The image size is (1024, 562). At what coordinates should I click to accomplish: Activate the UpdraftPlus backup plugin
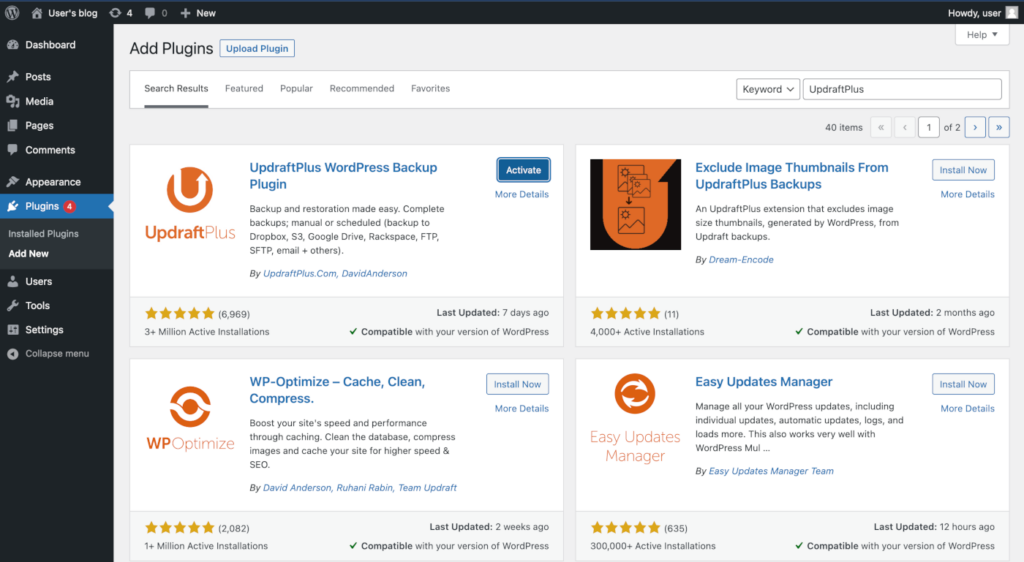pyautogui.click(x=523, y=170)
